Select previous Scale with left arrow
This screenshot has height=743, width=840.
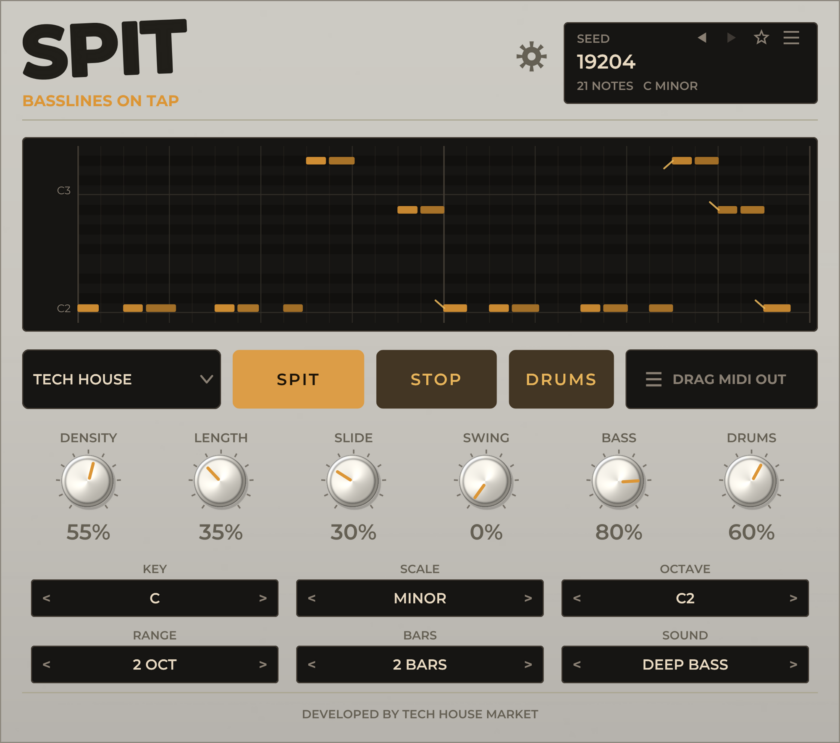[x=312, y=598]
